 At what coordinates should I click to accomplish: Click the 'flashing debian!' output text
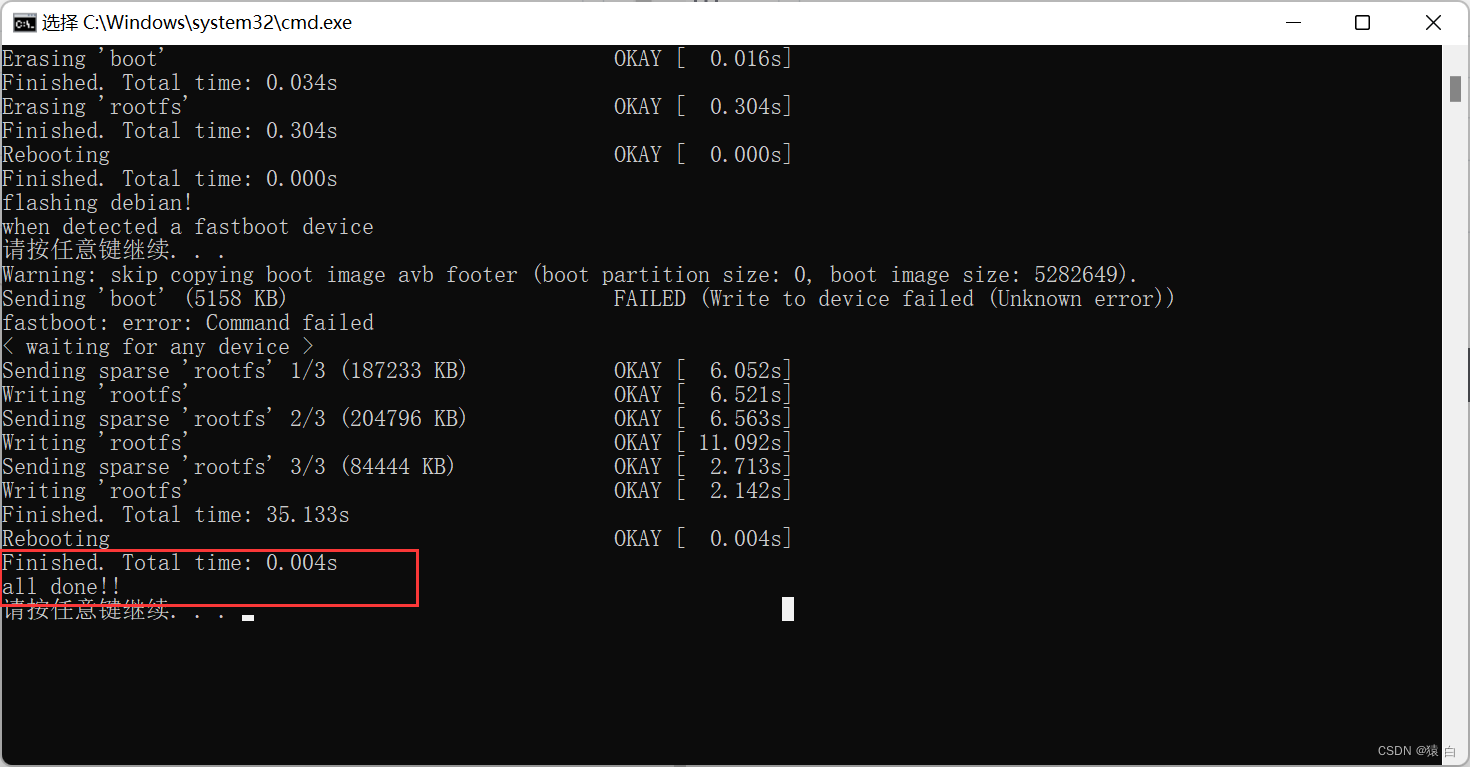[97, 203]
